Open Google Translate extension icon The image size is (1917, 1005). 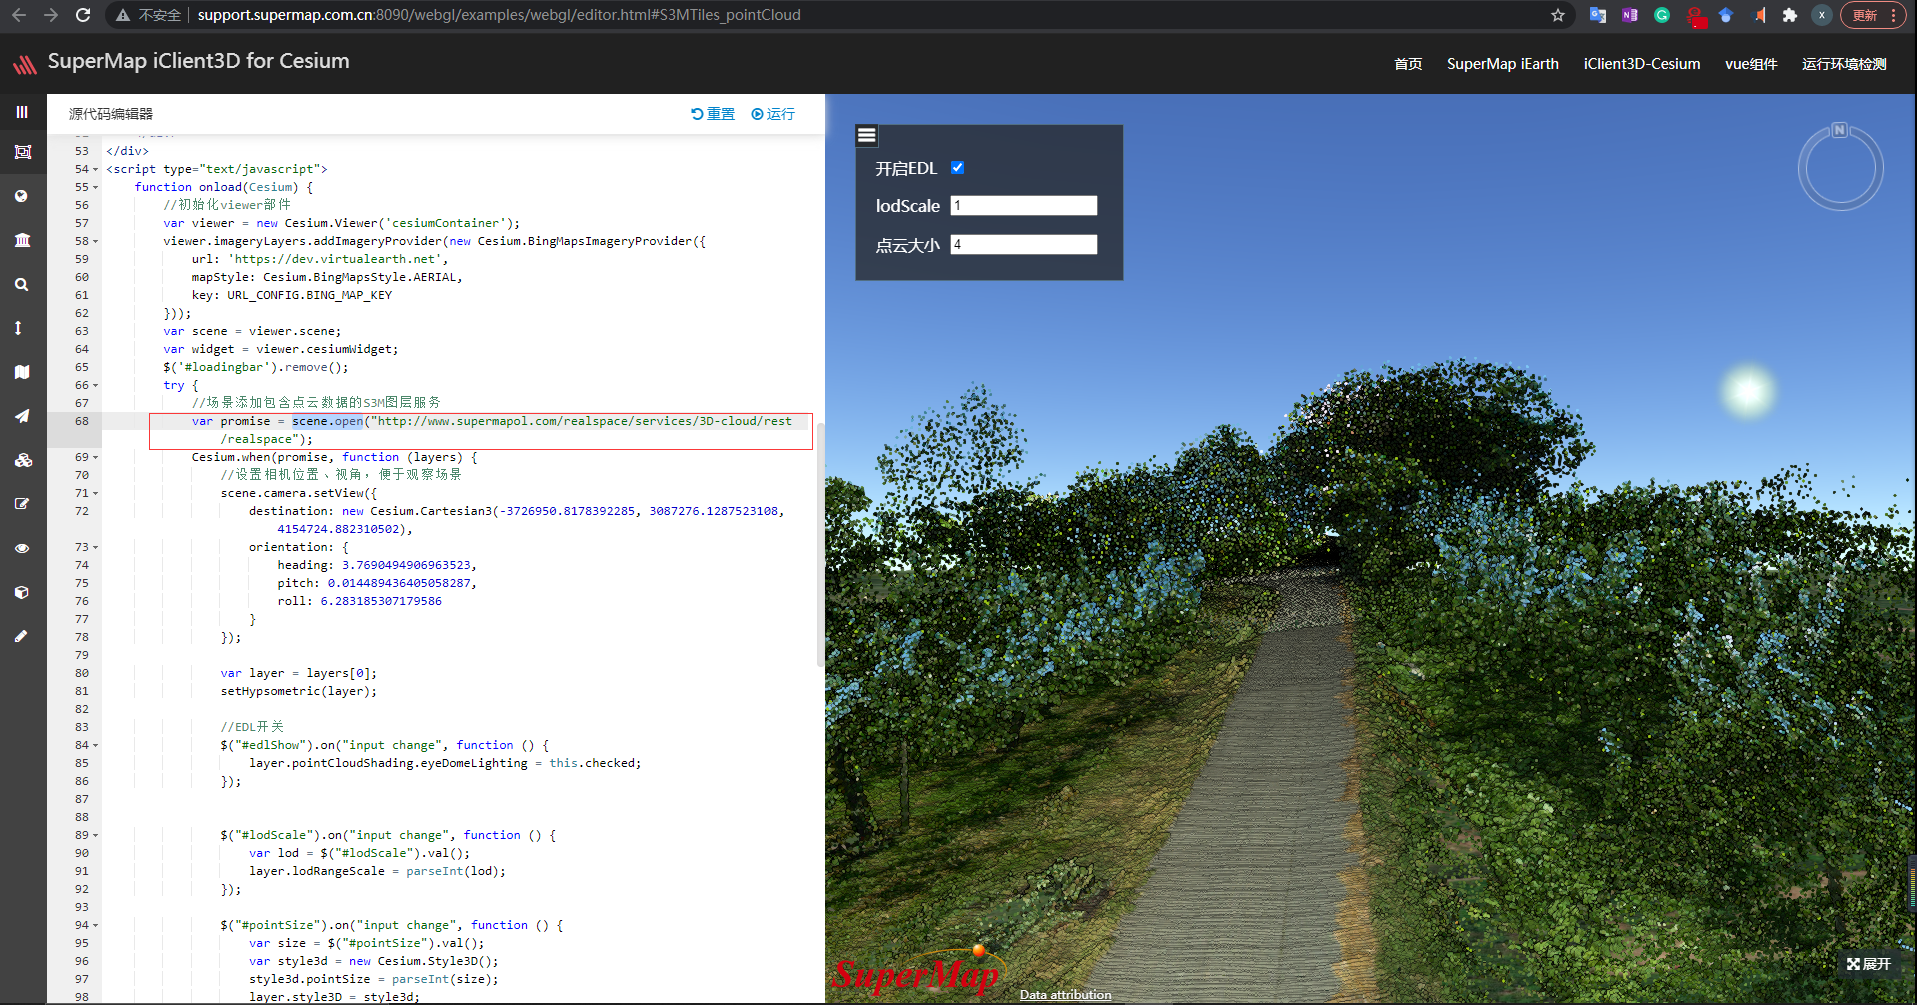[x=1598, y=15]
